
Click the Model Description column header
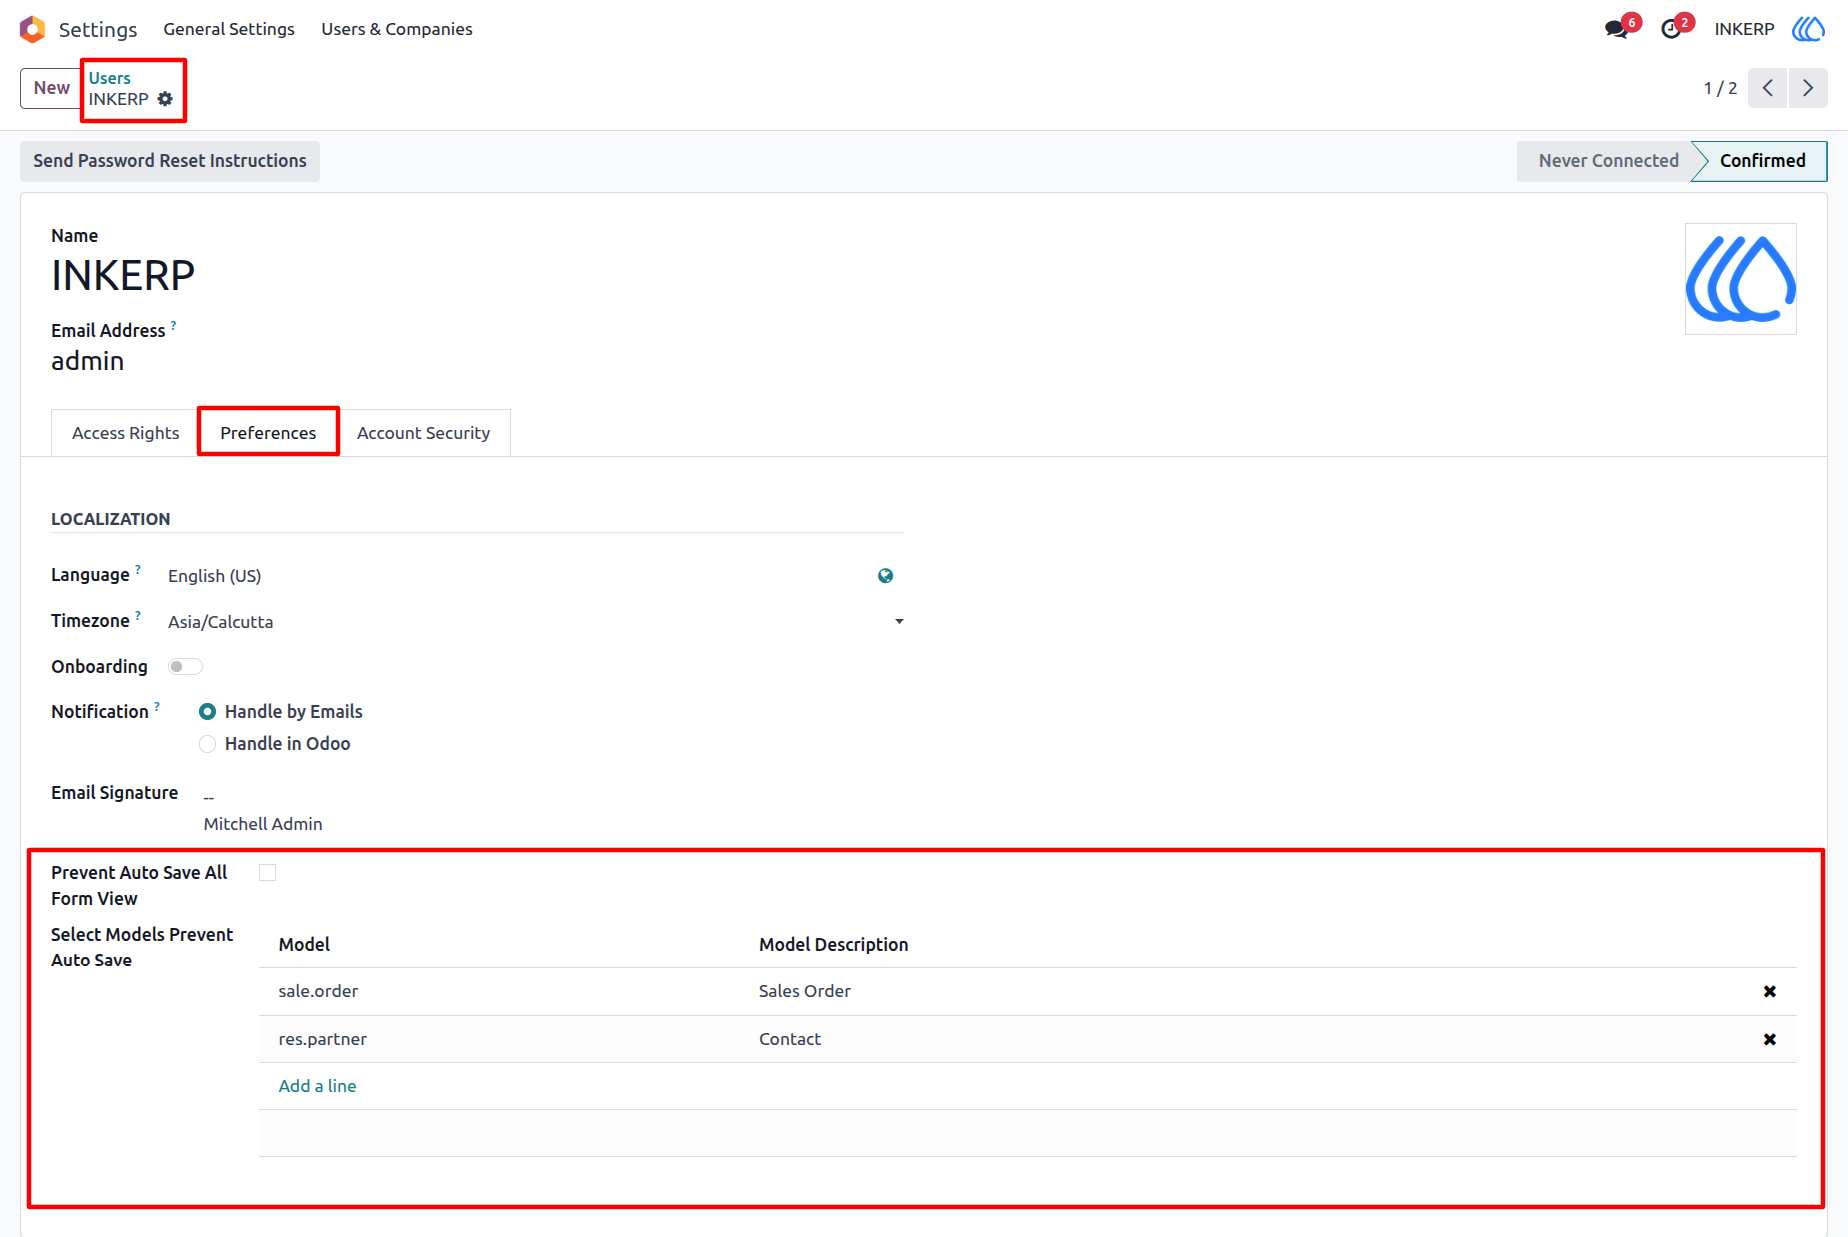coord(833,945)
